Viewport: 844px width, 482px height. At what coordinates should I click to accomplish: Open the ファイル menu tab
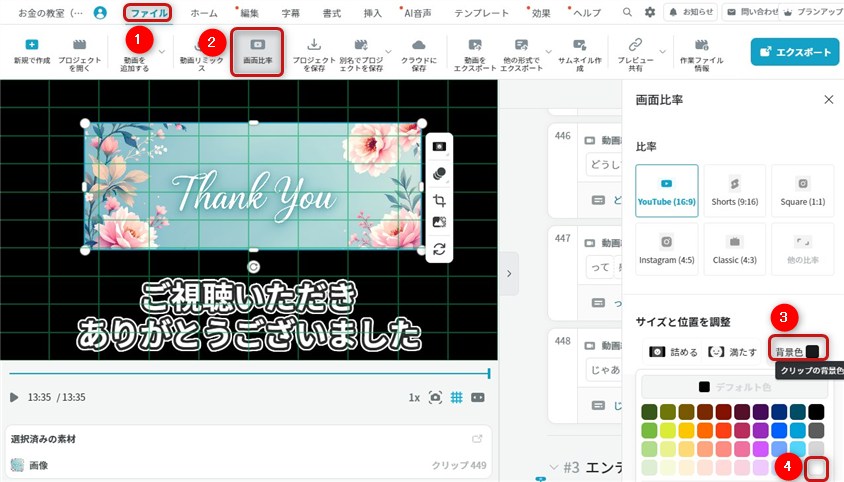(x=148, y=13)
